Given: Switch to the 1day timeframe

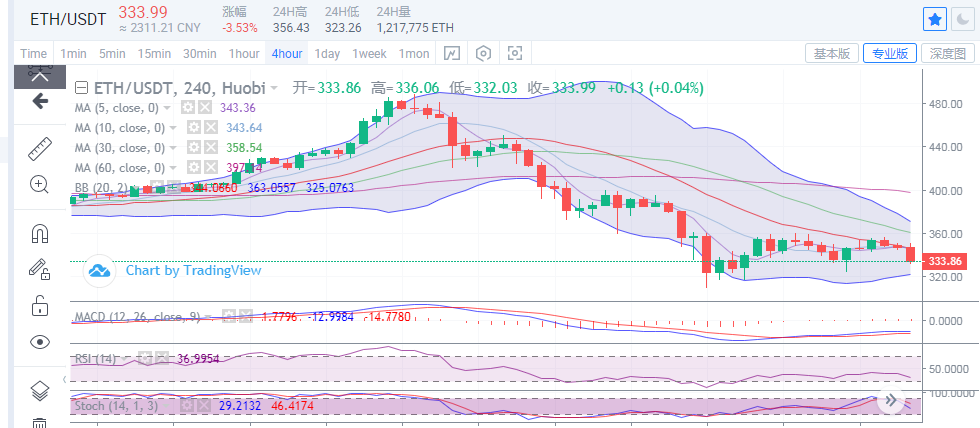Looking at the screenshot, I should tap(327, 53).
